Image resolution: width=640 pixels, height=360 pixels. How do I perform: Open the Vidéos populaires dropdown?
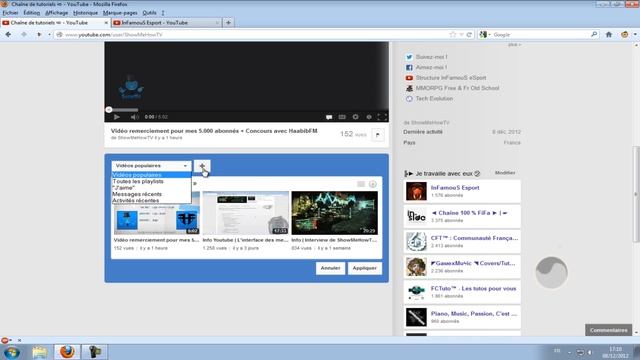click(x=151, y=166)
